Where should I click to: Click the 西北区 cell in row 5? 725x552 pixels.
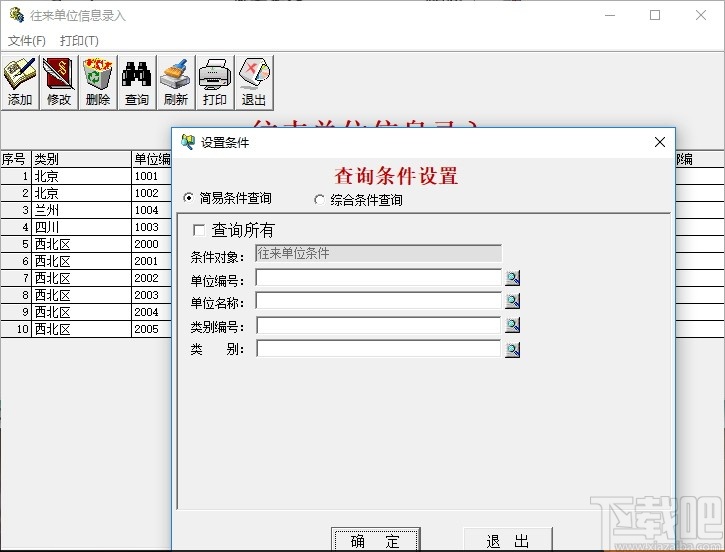pos(81,244)
